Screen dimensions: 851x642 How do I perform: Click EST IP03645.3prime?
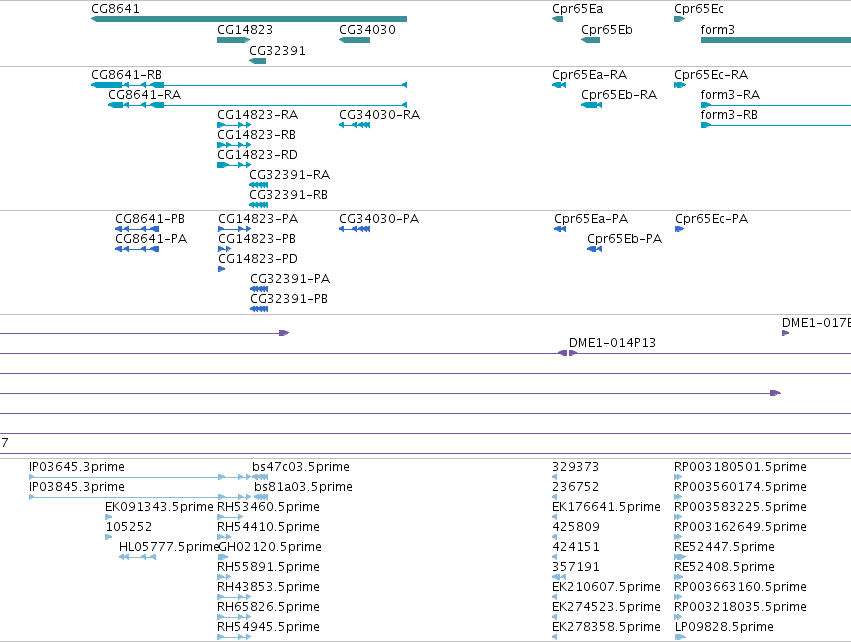pos(140,477)
